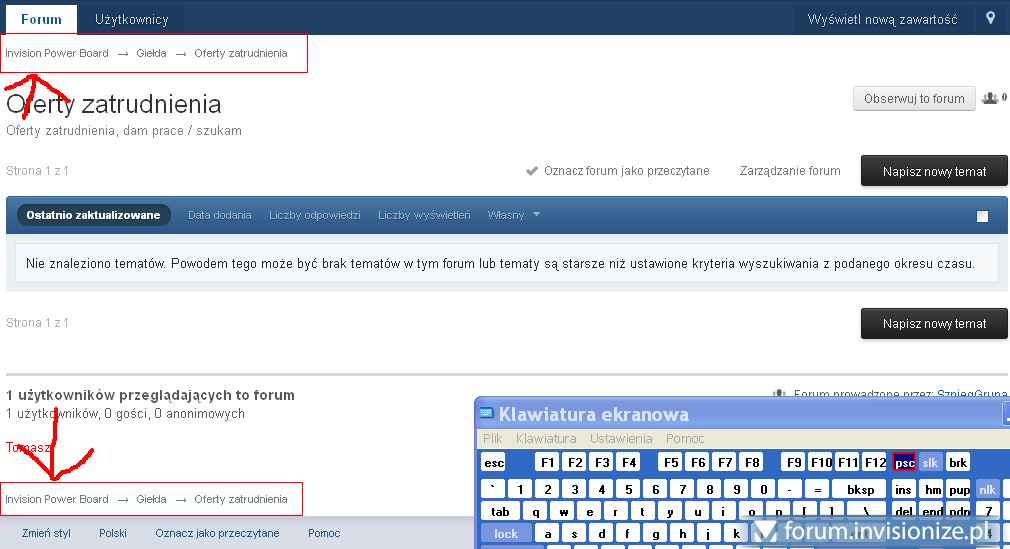Click the esc key on on-screen keyboard
The height and width of the screenshot is (549, 1010).
pos(494,463)
